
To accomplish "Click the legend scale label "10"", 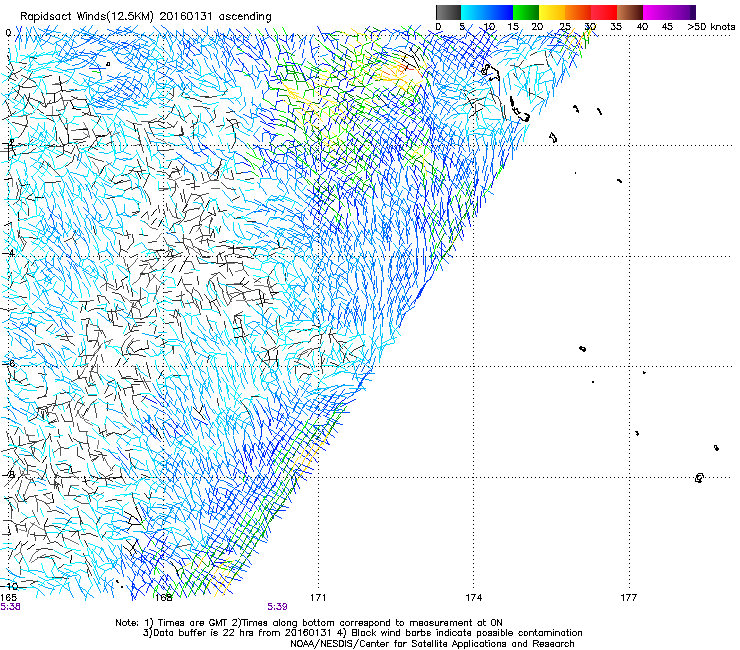I will click(489, 26).
